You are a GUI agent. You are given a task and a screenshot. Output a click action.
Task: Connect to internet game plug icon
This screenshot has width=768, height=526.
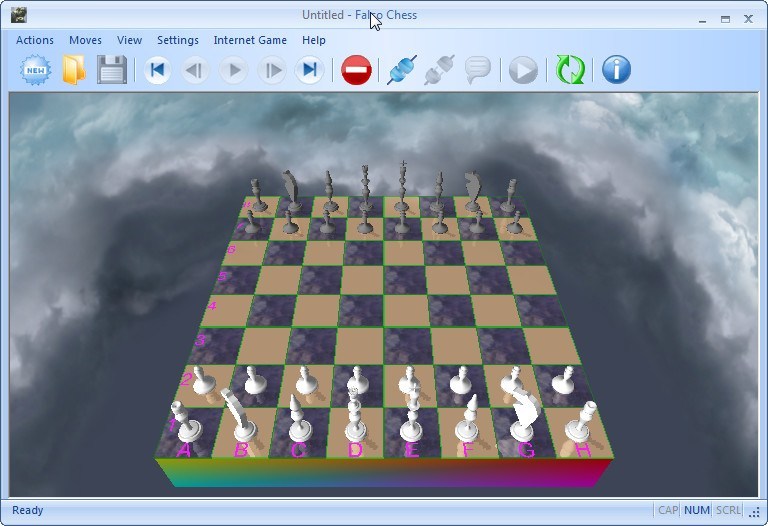402,70
